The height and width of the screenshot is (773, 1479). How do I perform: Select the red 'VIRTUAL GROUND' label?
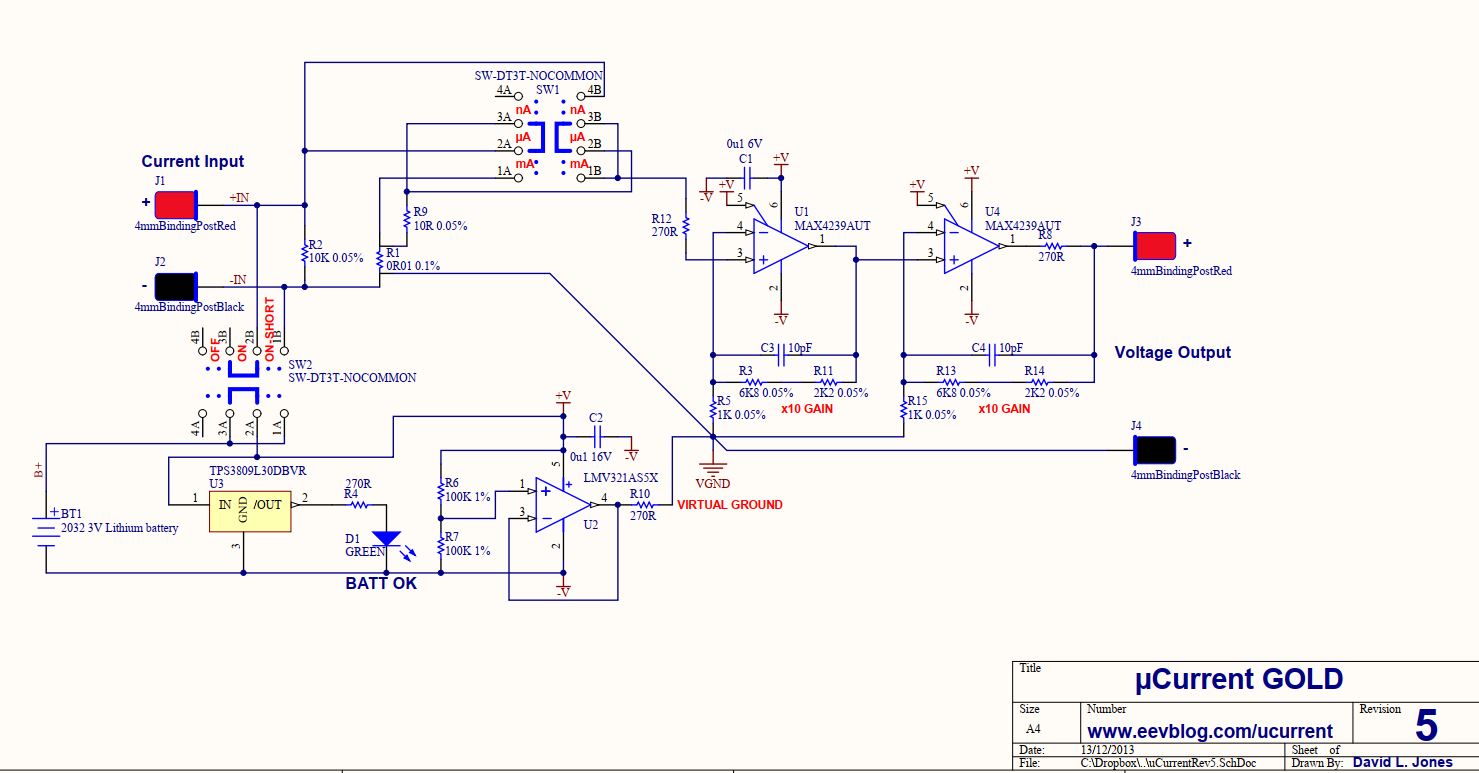pos(730,505)
